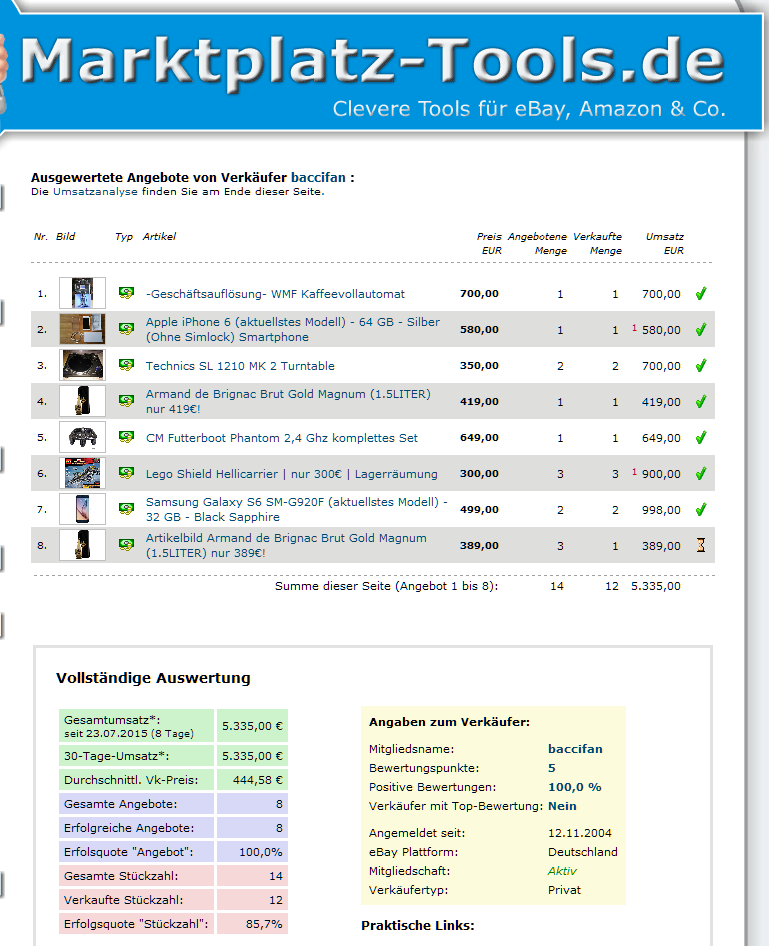Click green checkmark in Apple iPhone 6 row
Screen dimensions: 769x946
click(x=701, y=329)
